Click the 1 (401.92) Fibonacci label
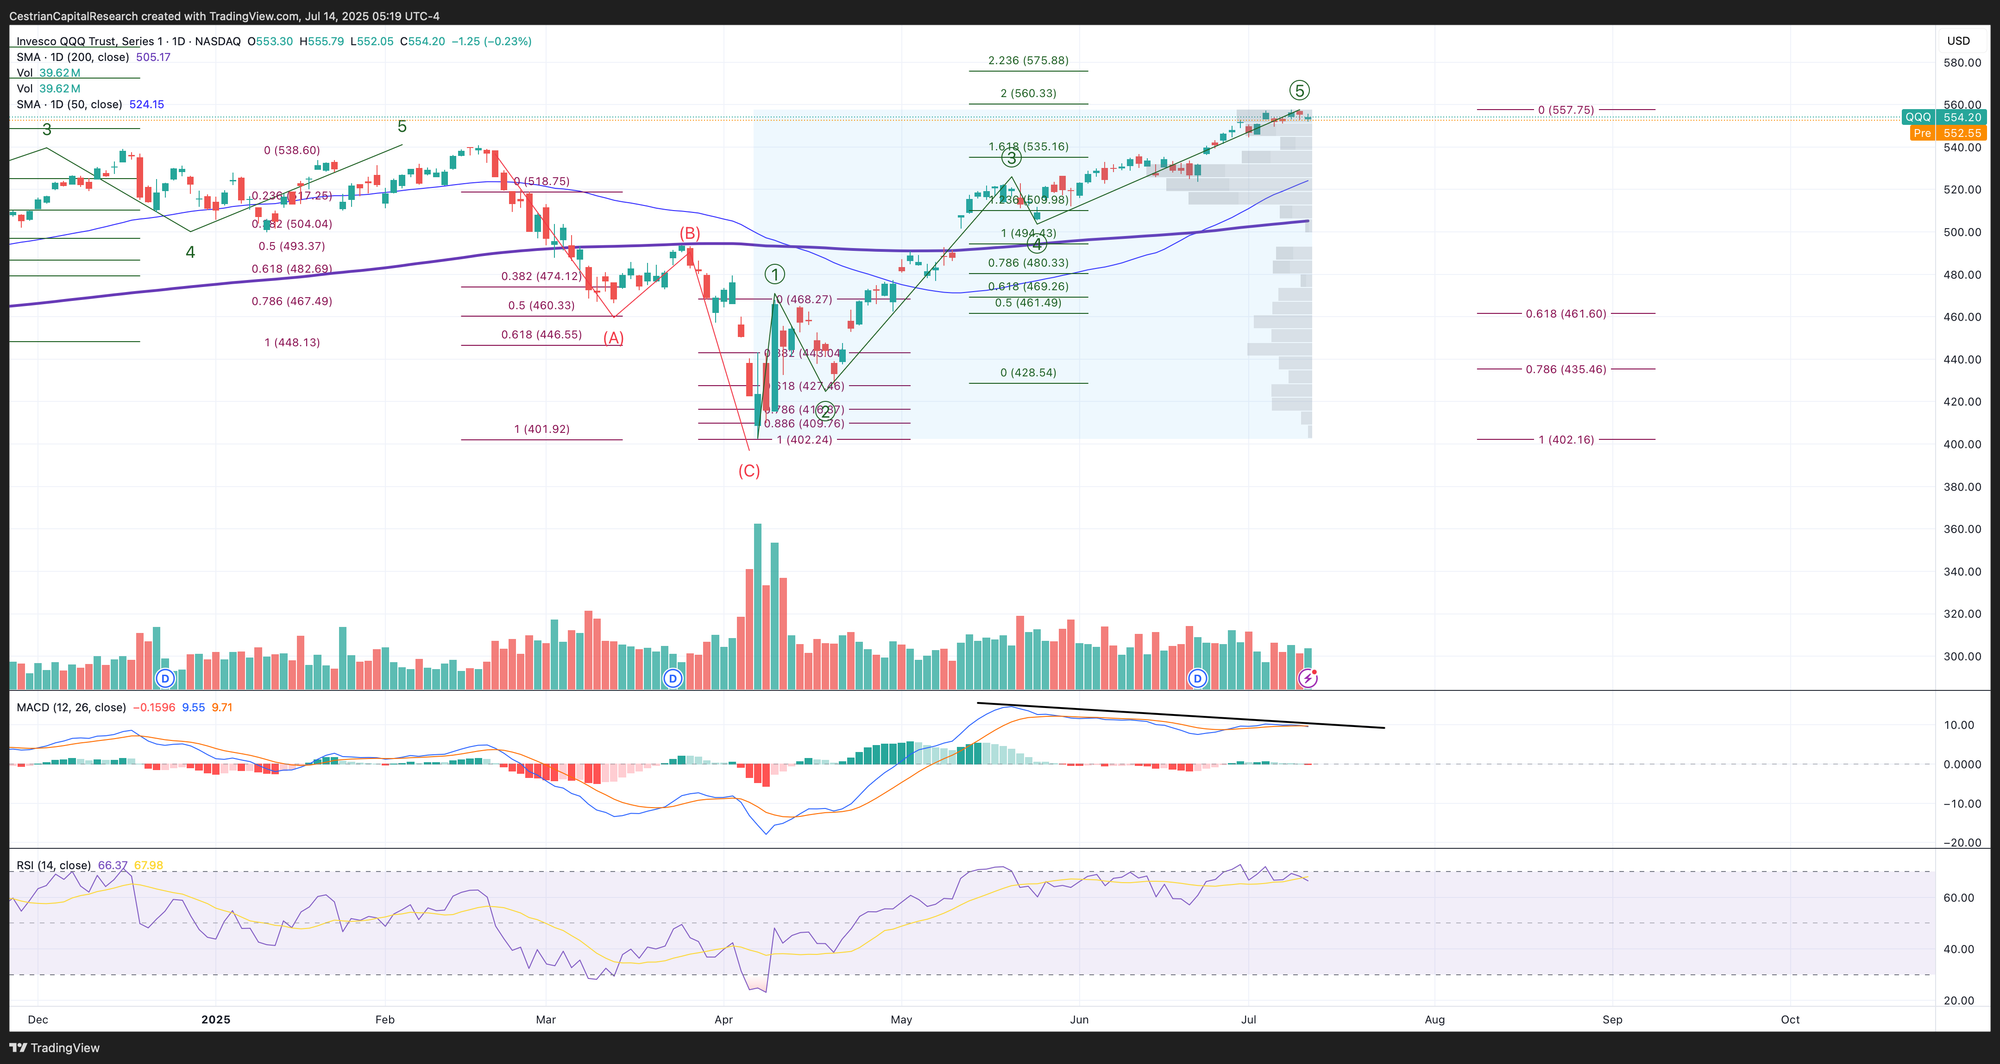2000x1064 pixels. [542, 429]
